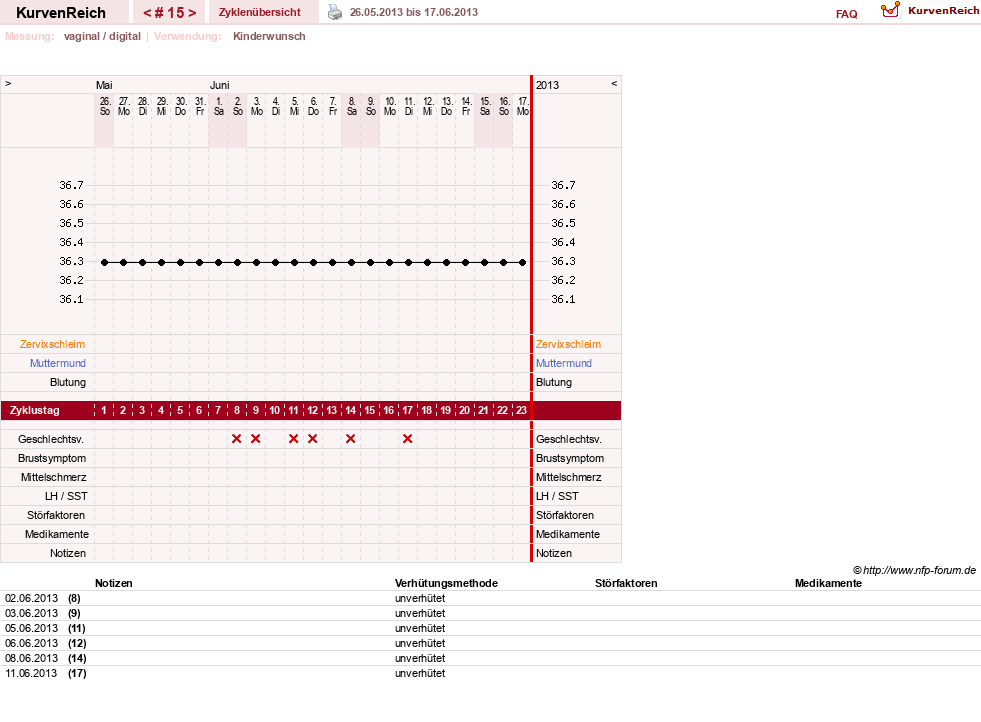The image size is (981, 722).
Task: Click the temperature point on 26. So
Action: pyautogui.click(x=104, y=262)
